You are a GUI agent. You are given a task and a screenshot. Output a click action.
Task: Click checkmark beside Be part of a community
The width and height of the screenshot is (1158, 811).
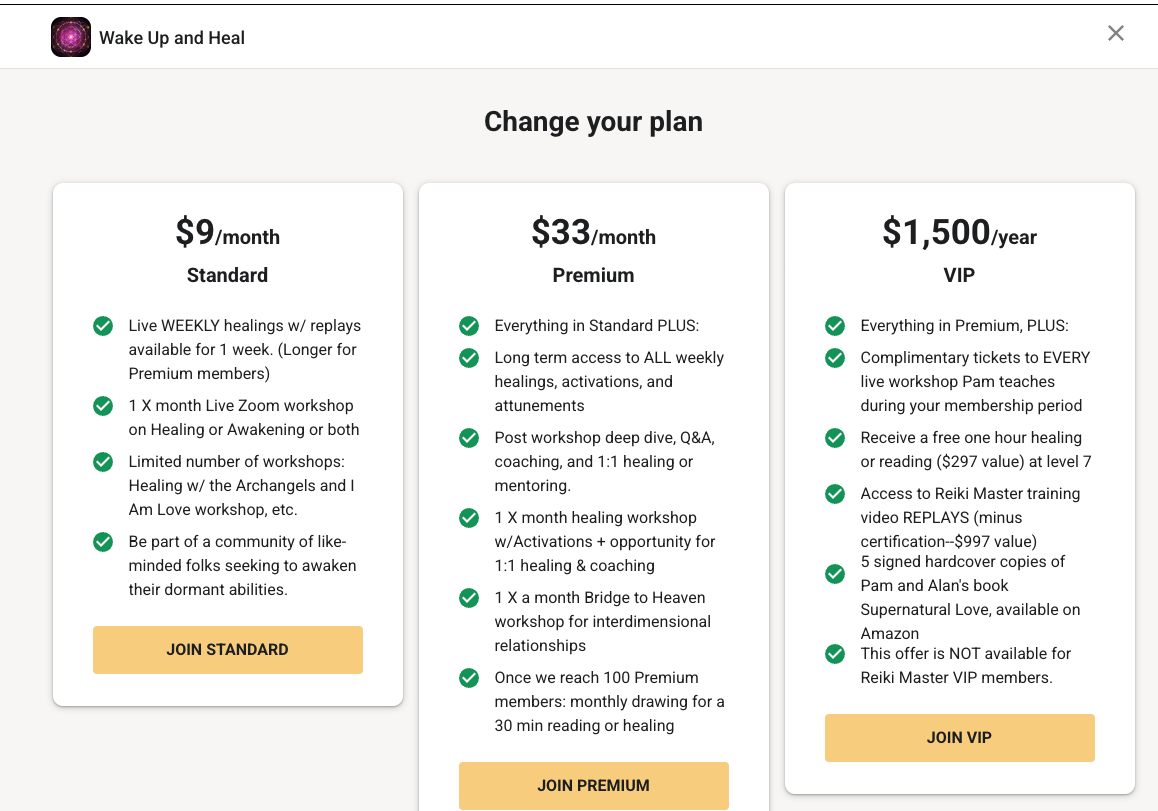[103, 541]
